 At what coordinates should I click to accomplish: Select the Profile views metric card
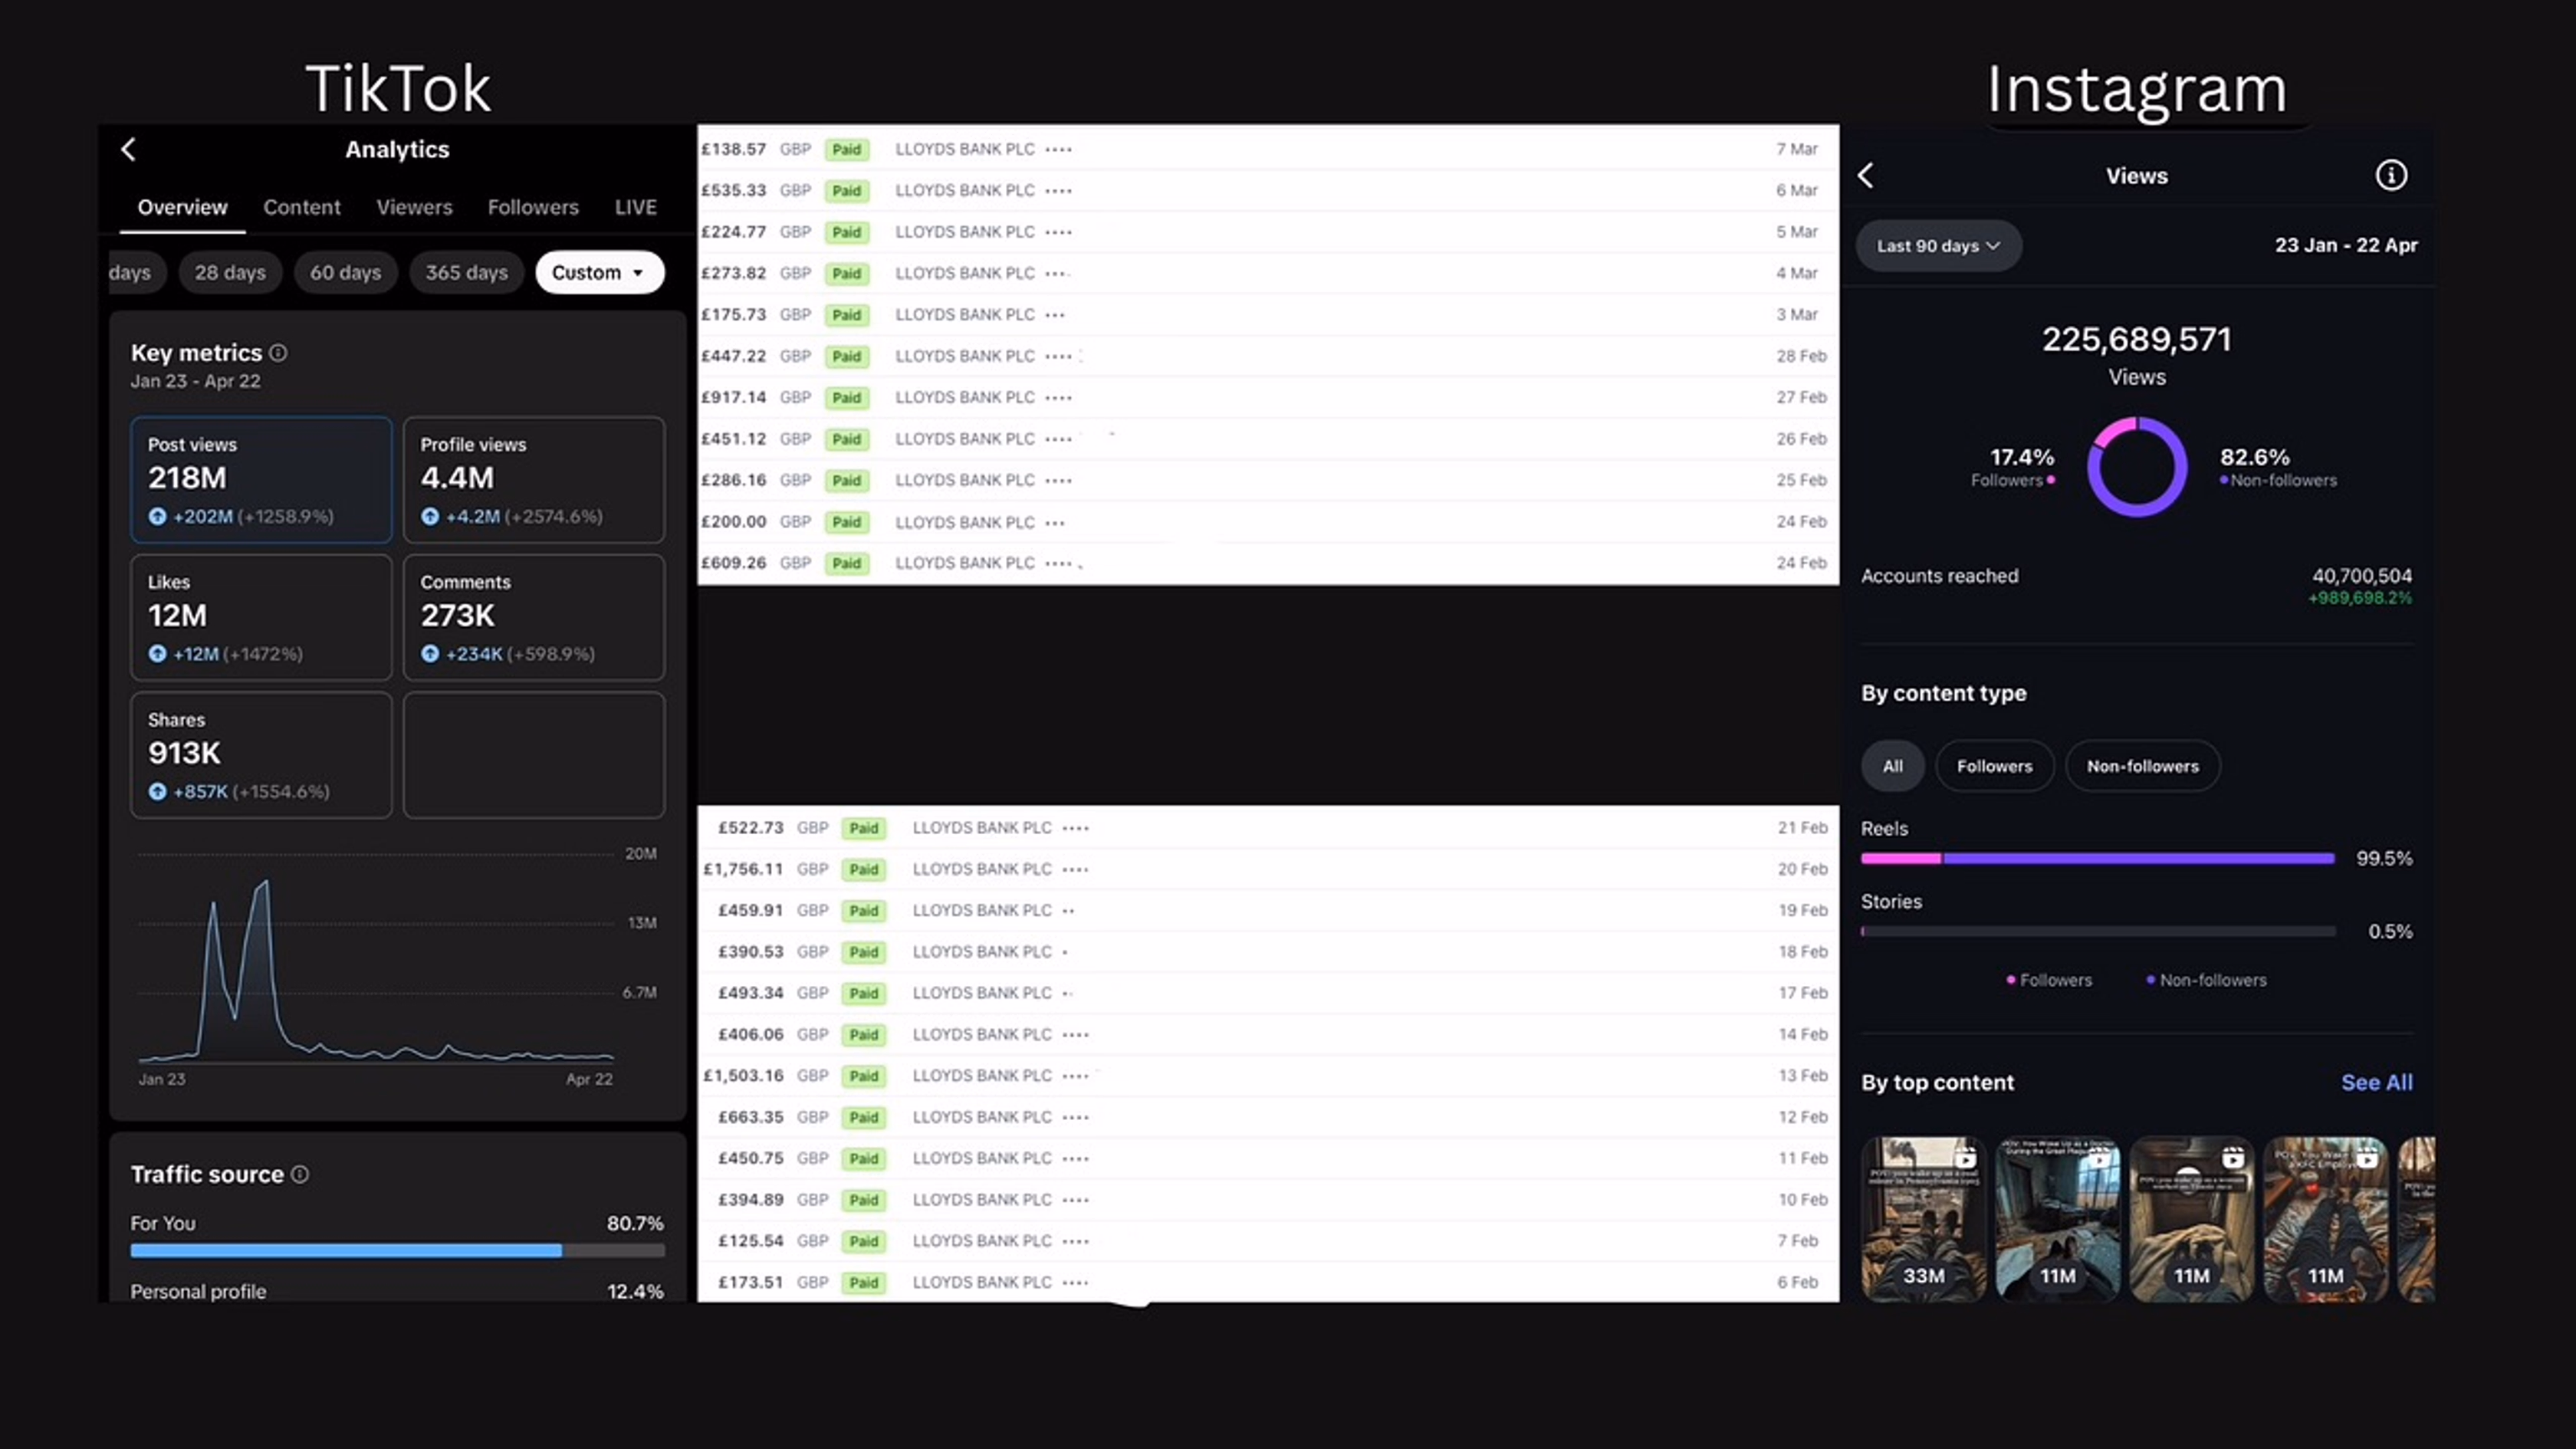coord(534,480)
